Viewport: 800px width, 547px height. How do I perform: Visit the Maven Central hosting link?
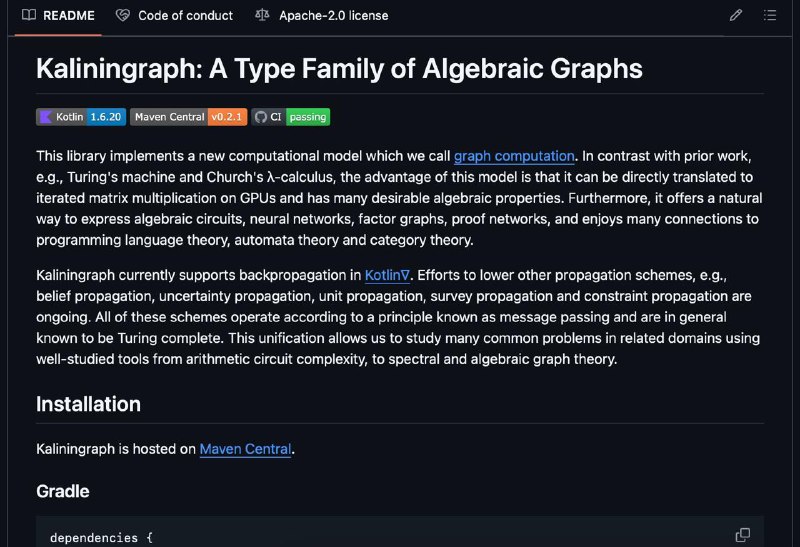pos(245,449)
